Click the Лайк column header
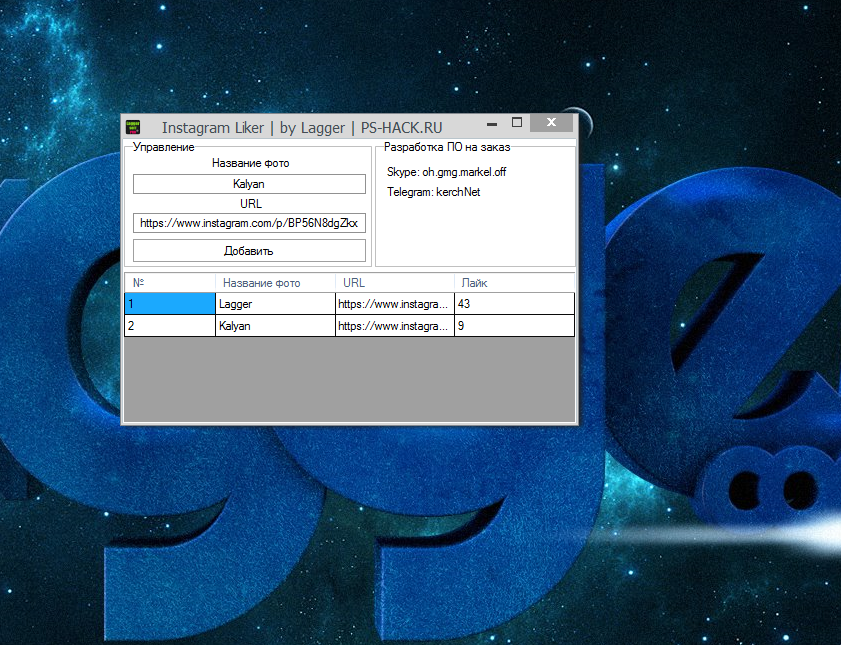The image size is (841, 645). [x=514, y=283]
